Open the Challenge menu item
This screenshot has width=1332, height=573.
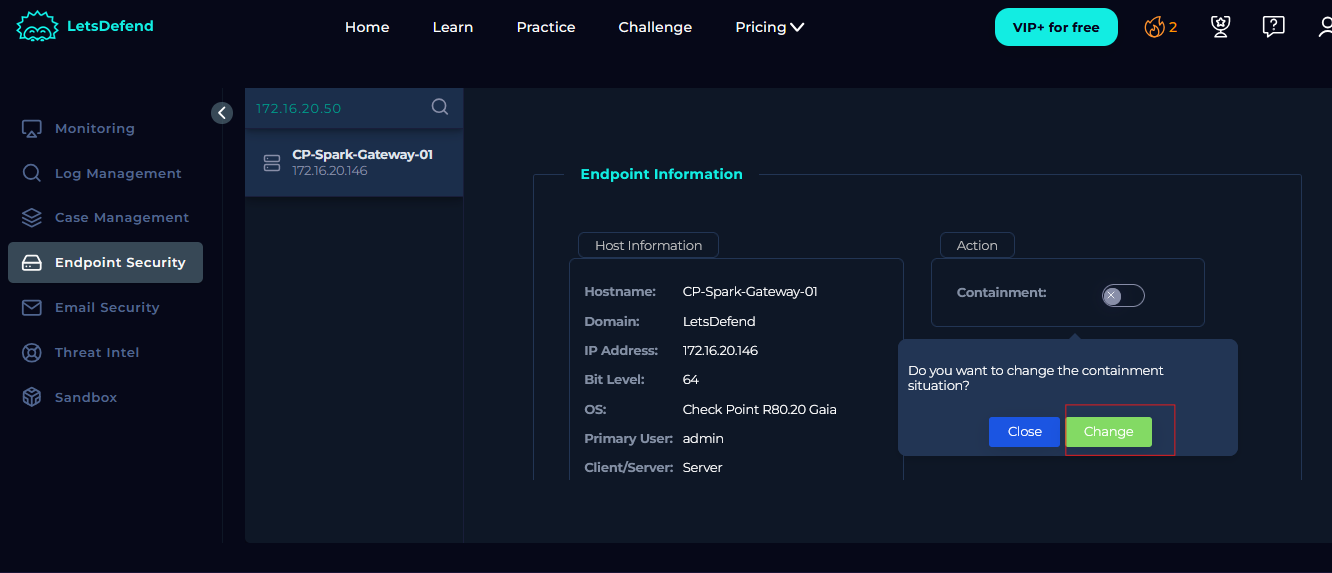tap(655, 27)
